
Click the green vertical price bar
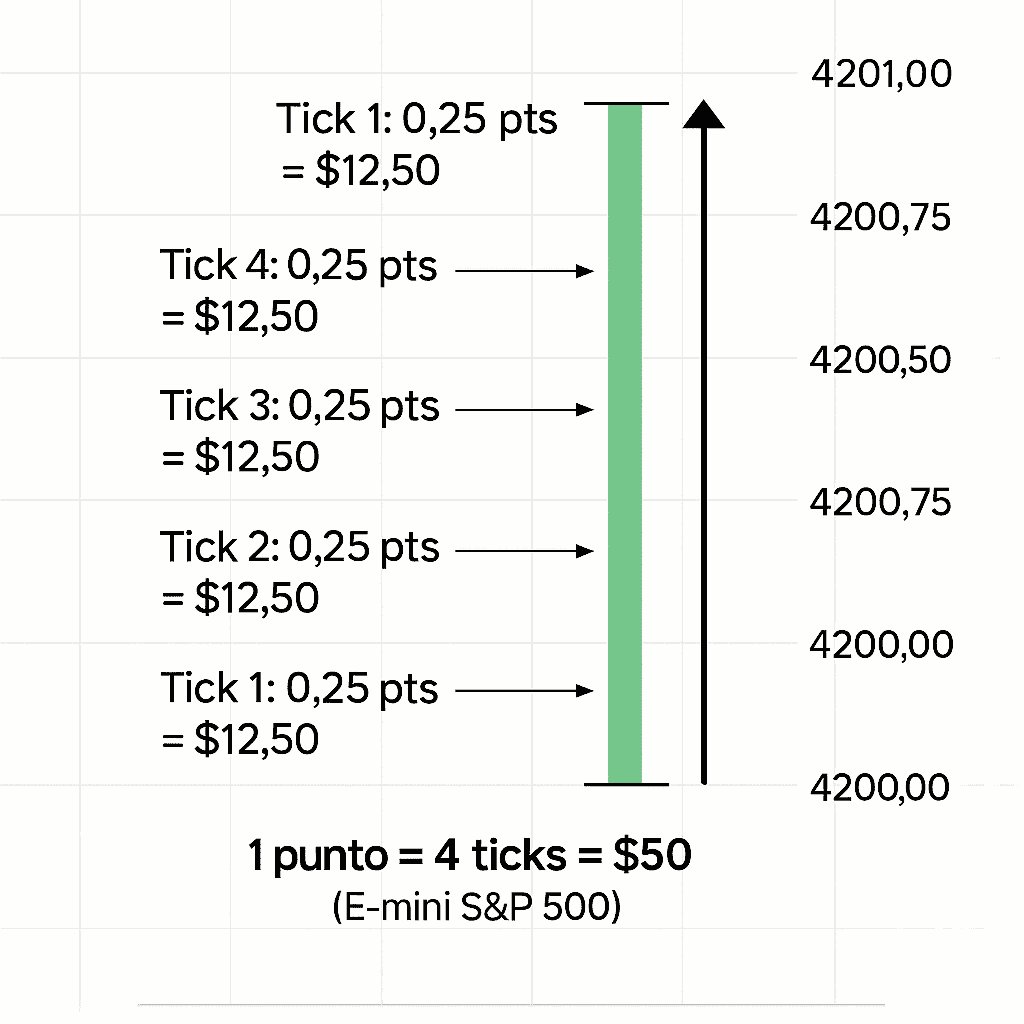[625, 440]
